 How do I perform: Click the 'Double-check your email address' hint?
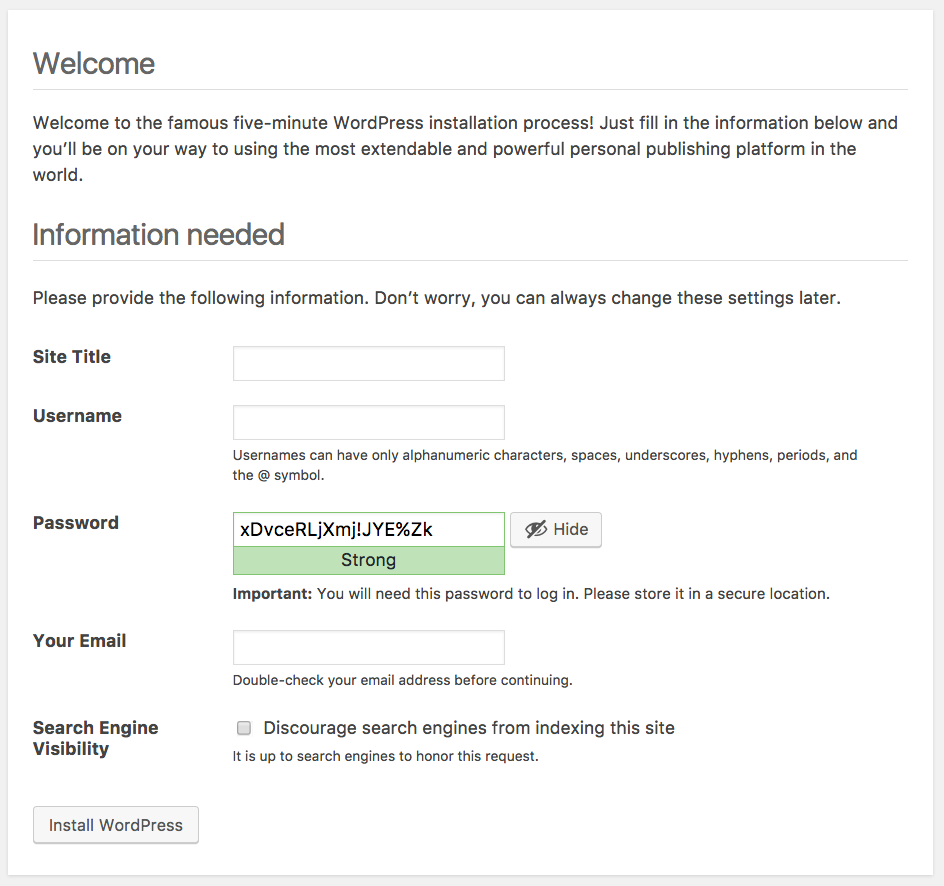pyautogui.click(x=402, y=681)
